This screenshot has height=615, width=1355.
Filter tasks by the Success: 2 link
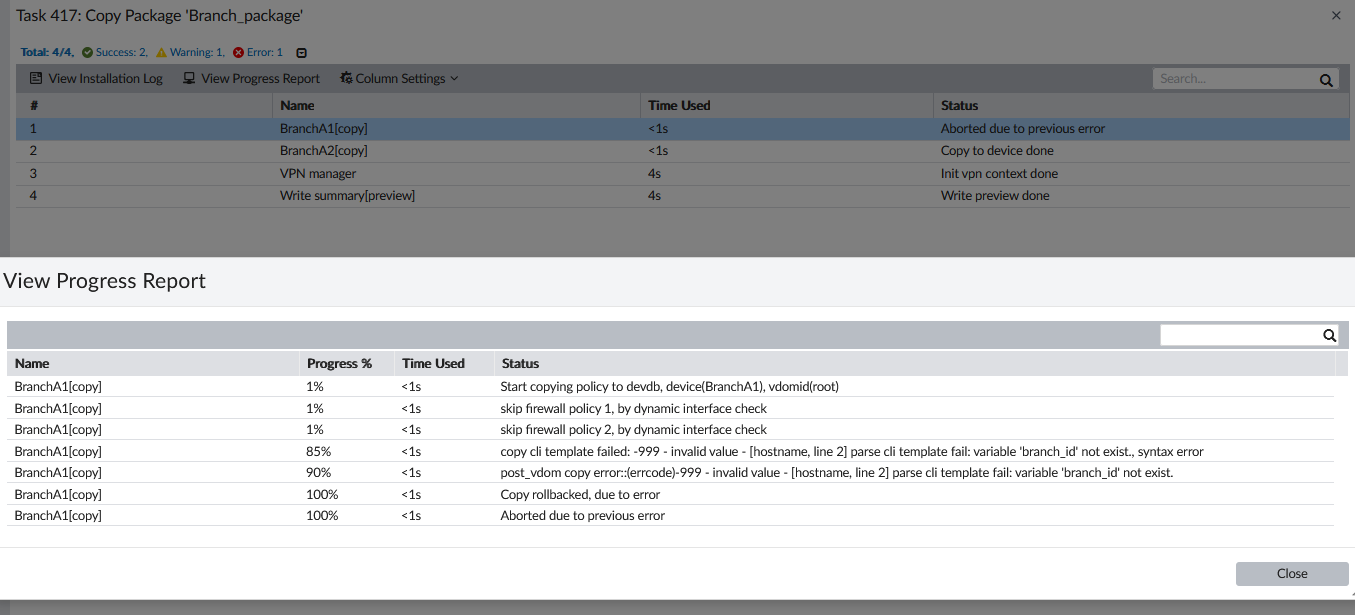pyautogui.click(x=121, y=52)
